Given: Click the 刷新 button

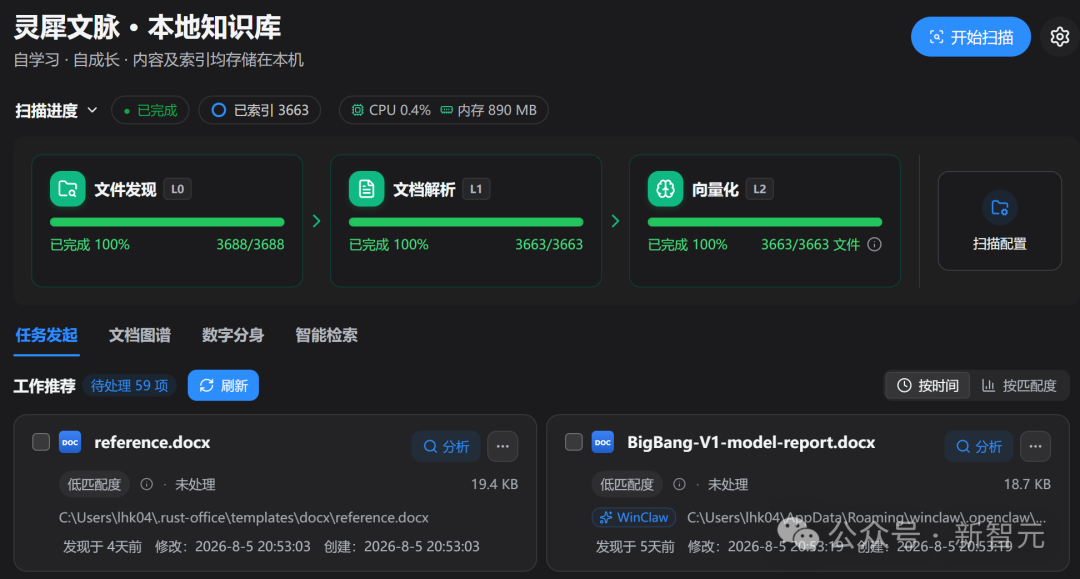Looking at the screenshot, I should pyautogui.click(x=223, y=386).
